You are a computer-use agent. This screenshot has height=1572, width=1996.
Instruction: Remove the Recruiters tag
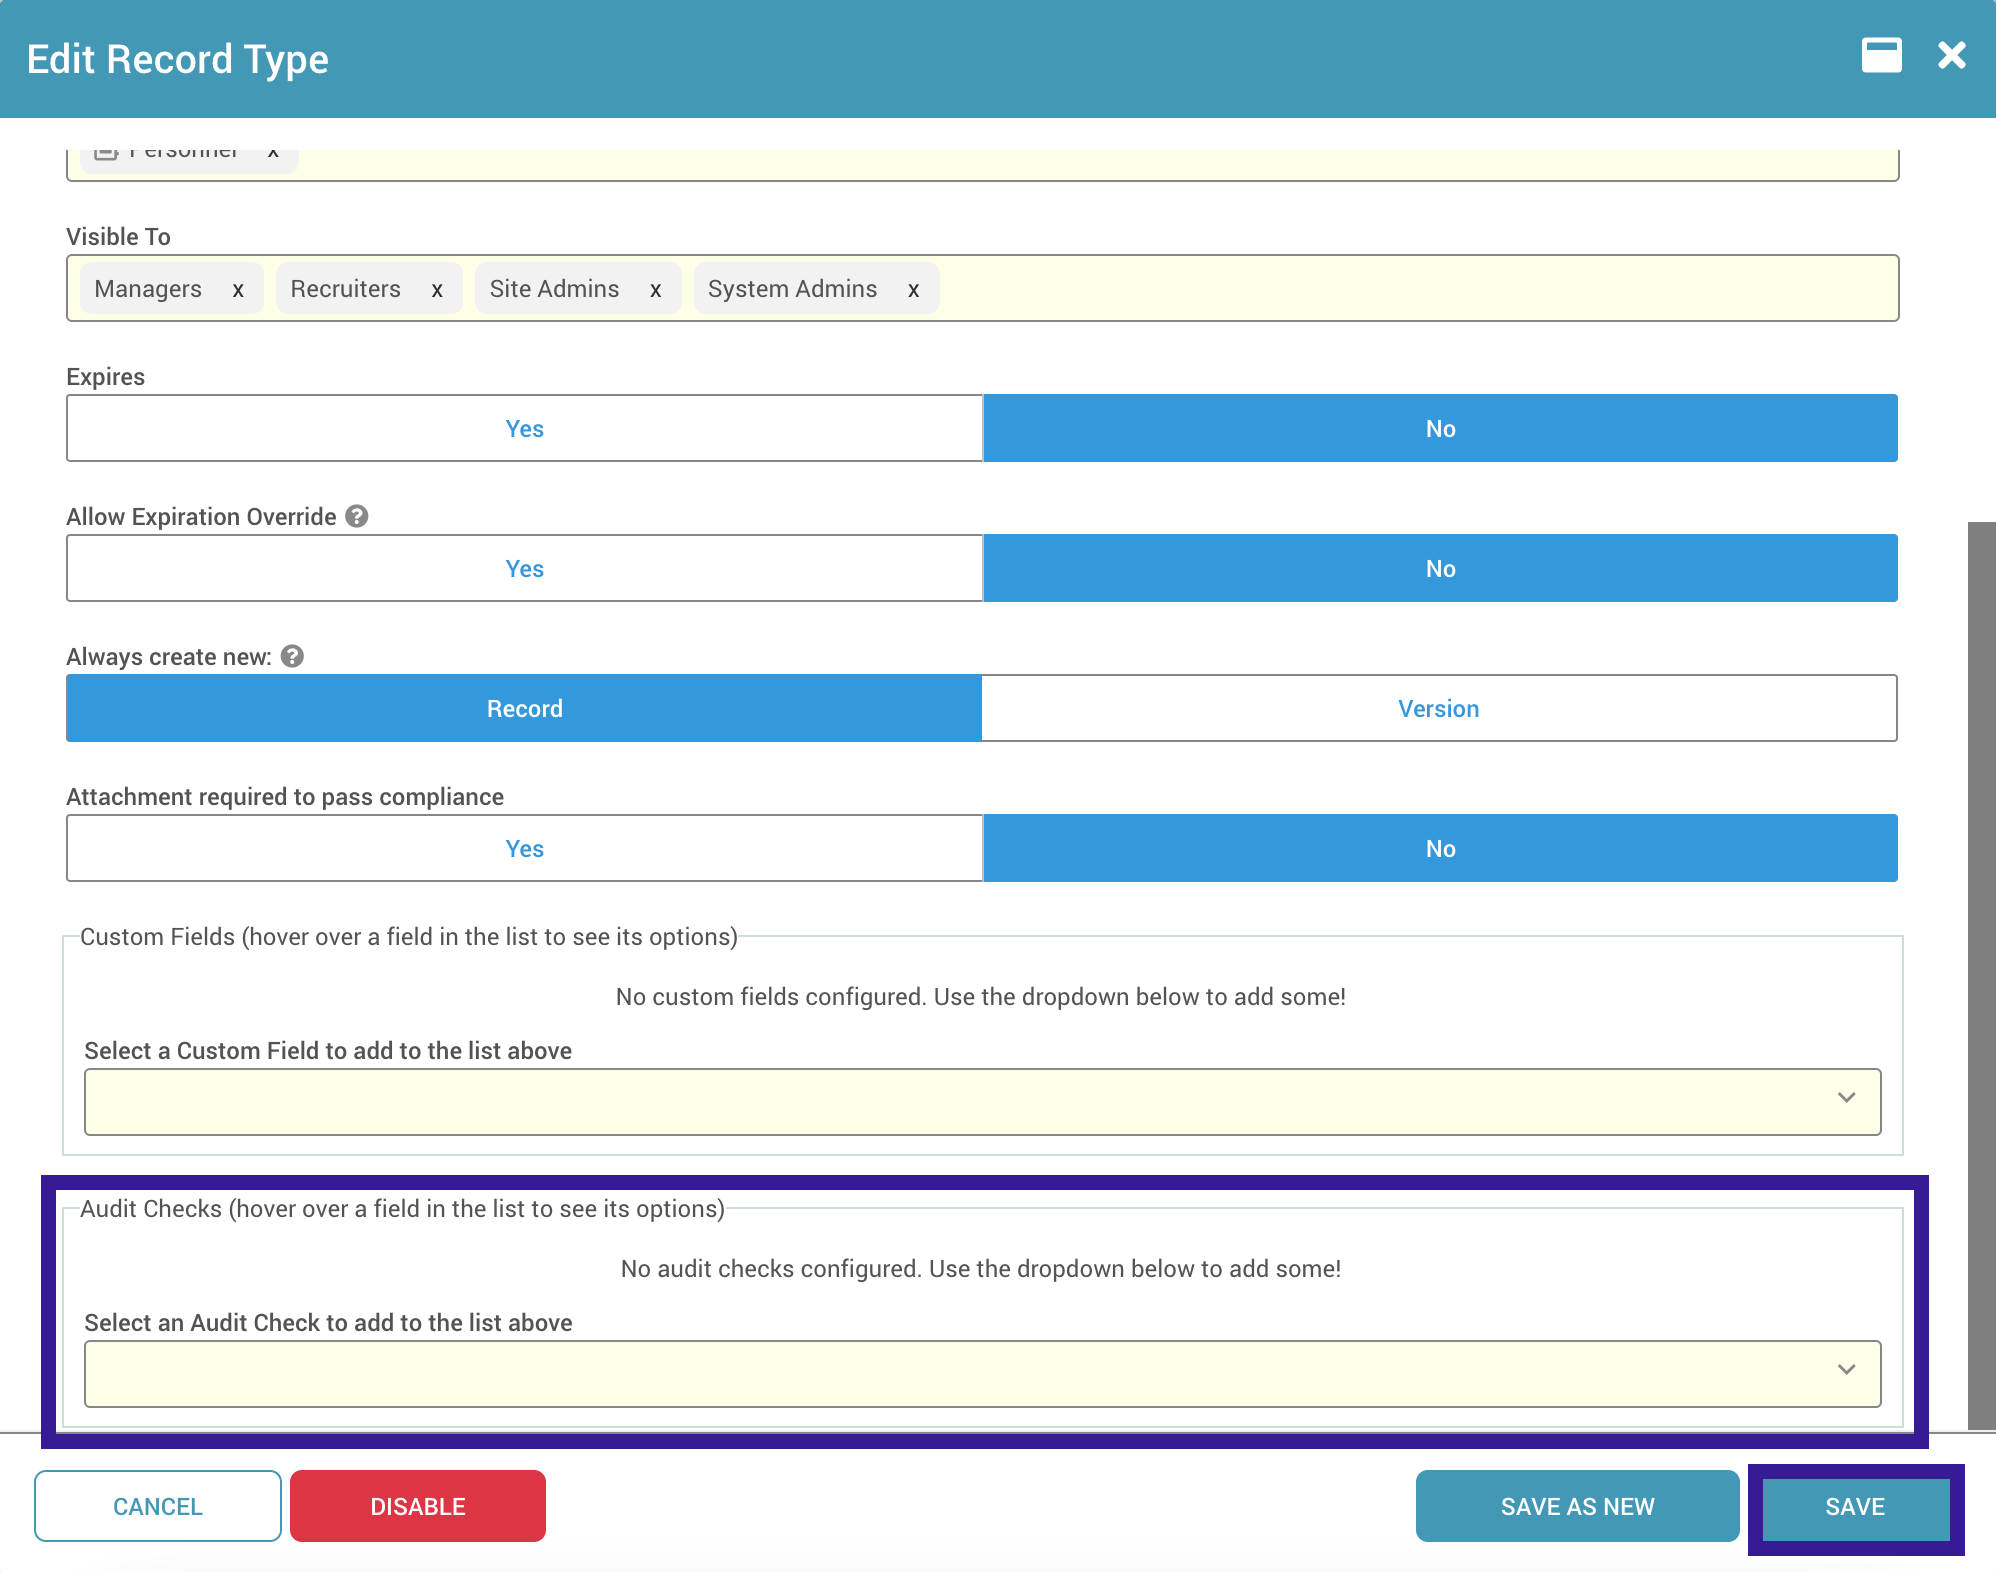tap(437, 290)
